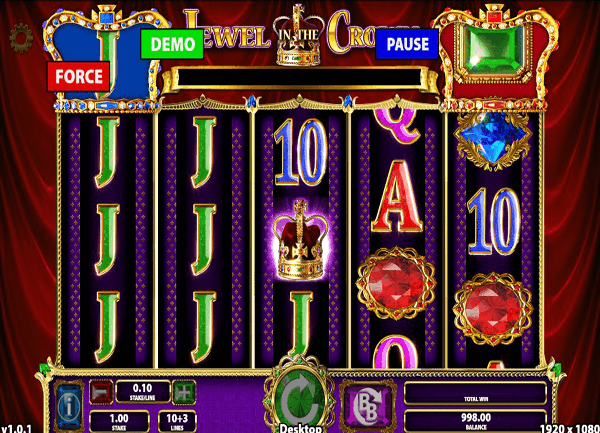This screenshot has width=600, height=433.
Task: Click the red ruby on fourth reel
Action: (x=395, y=283)
